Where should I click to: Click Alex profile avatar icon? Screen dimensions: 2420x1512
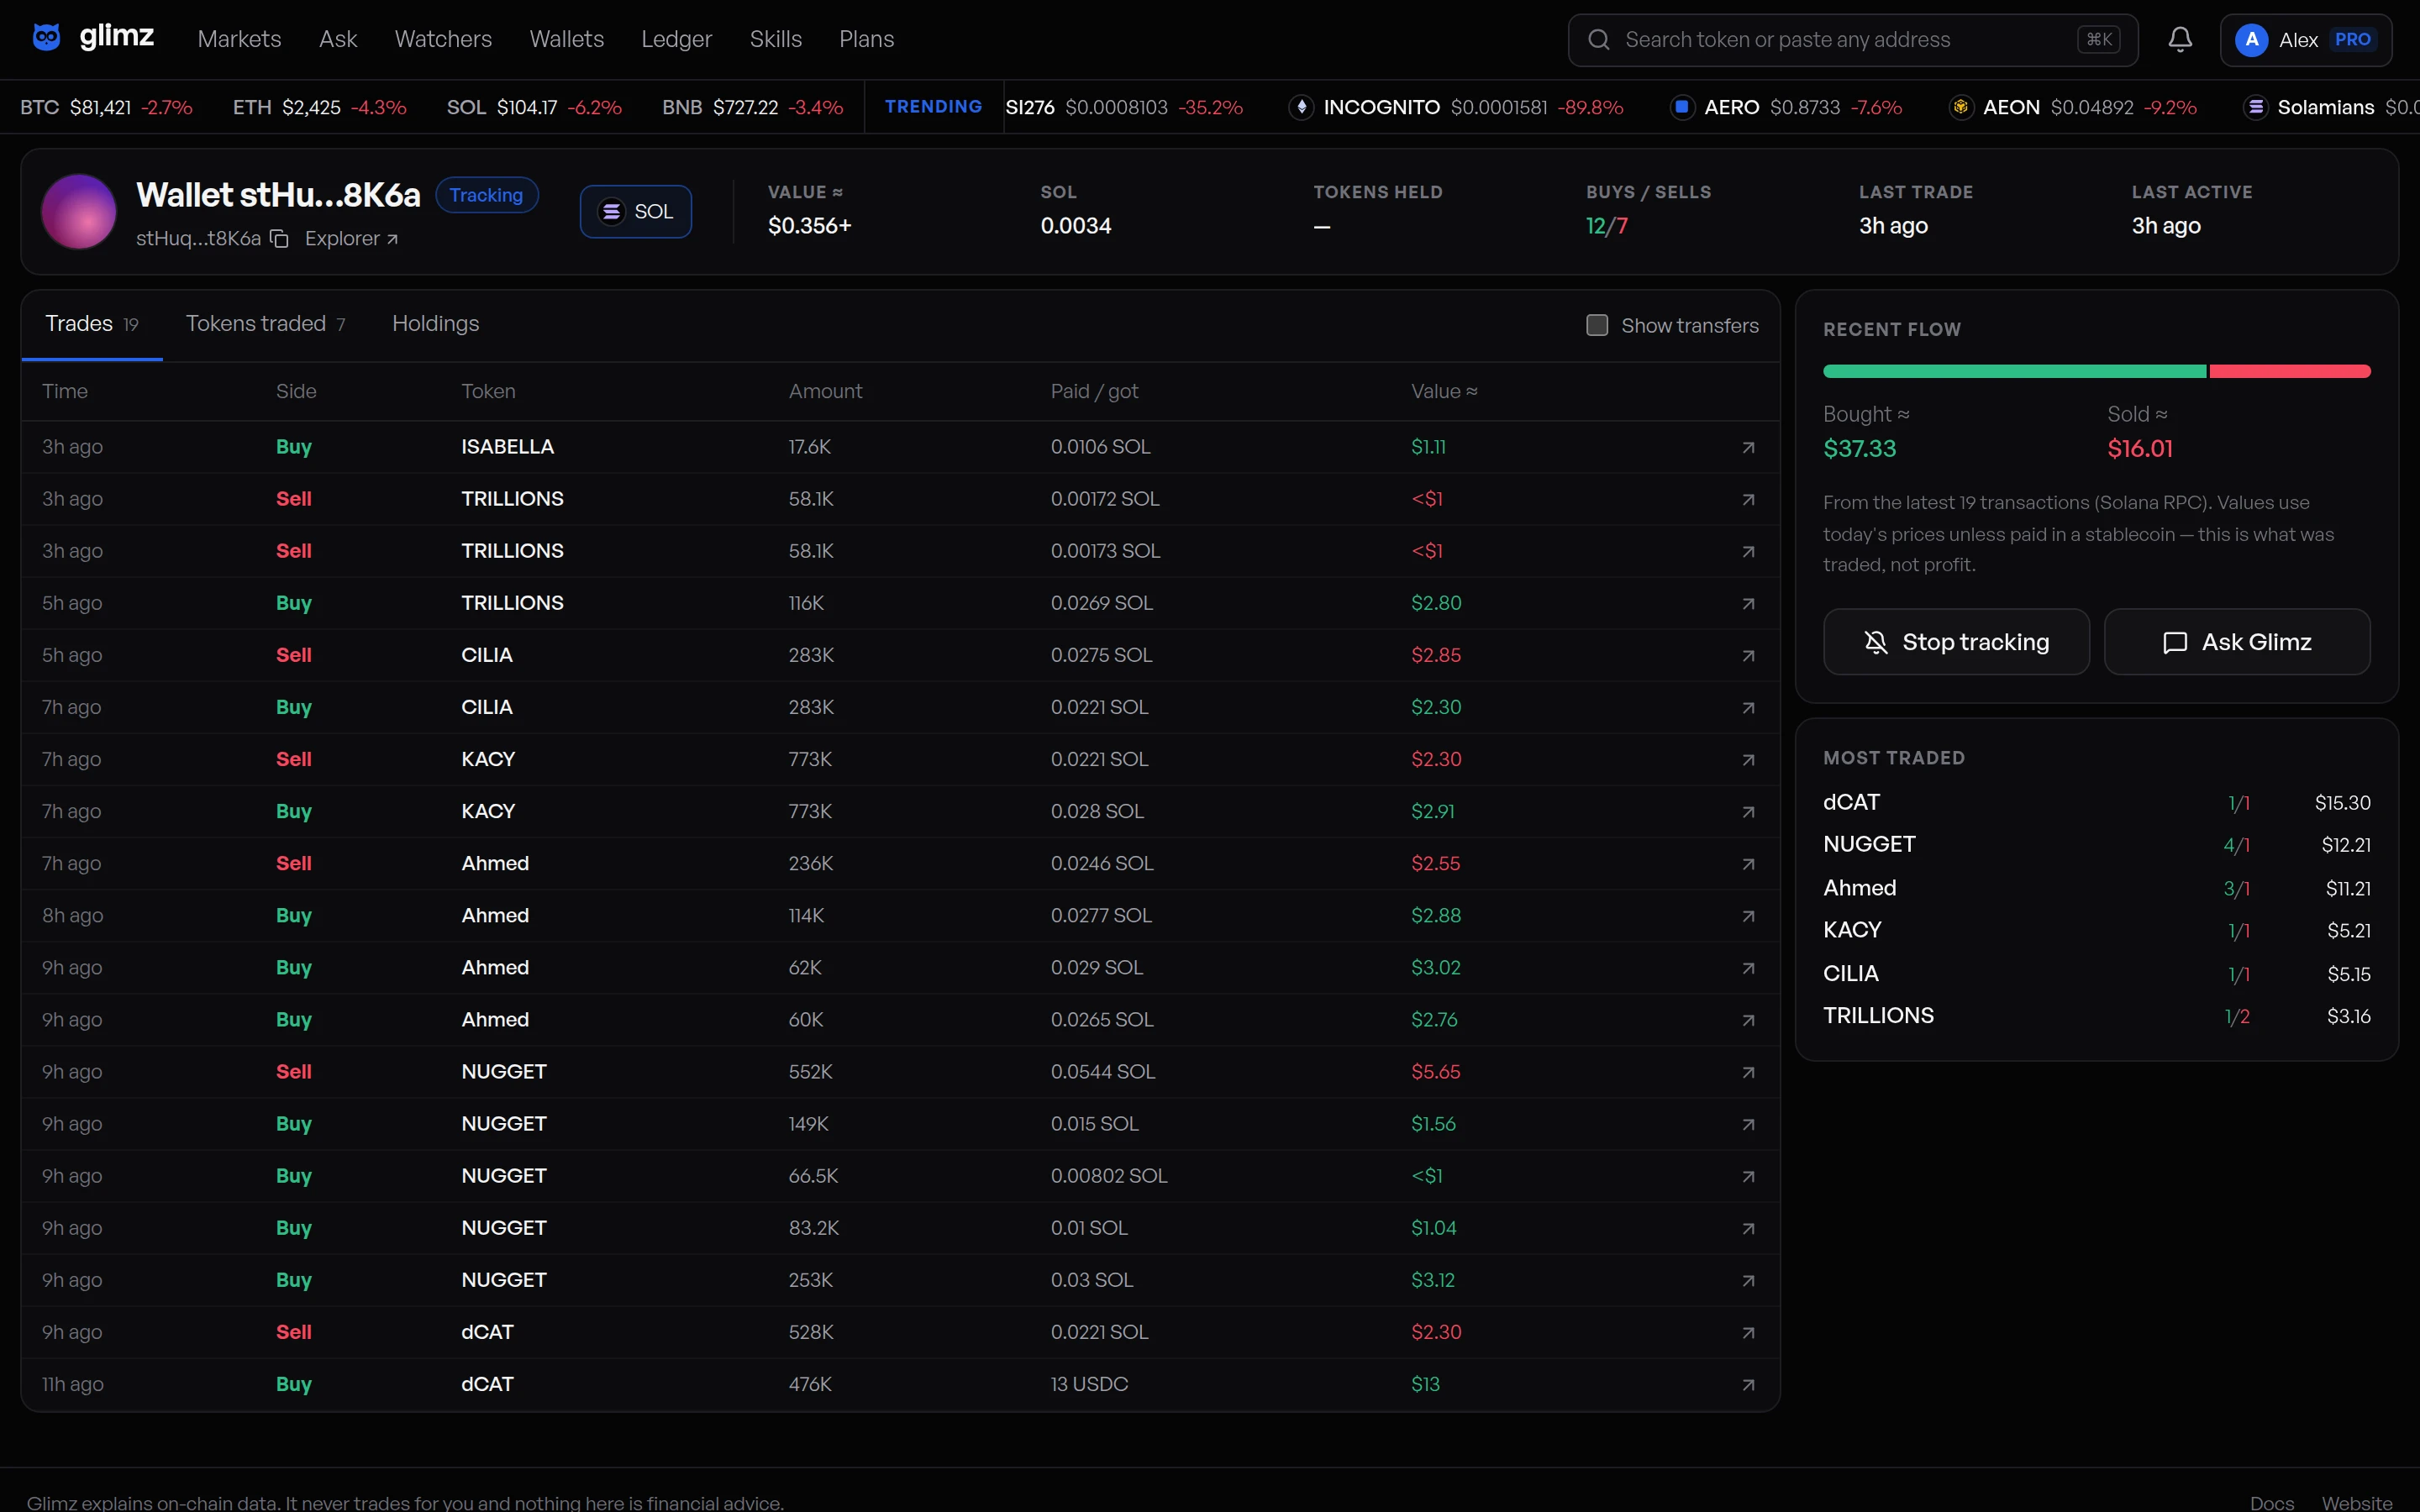pyautogui.click(x=2251, y=39)
